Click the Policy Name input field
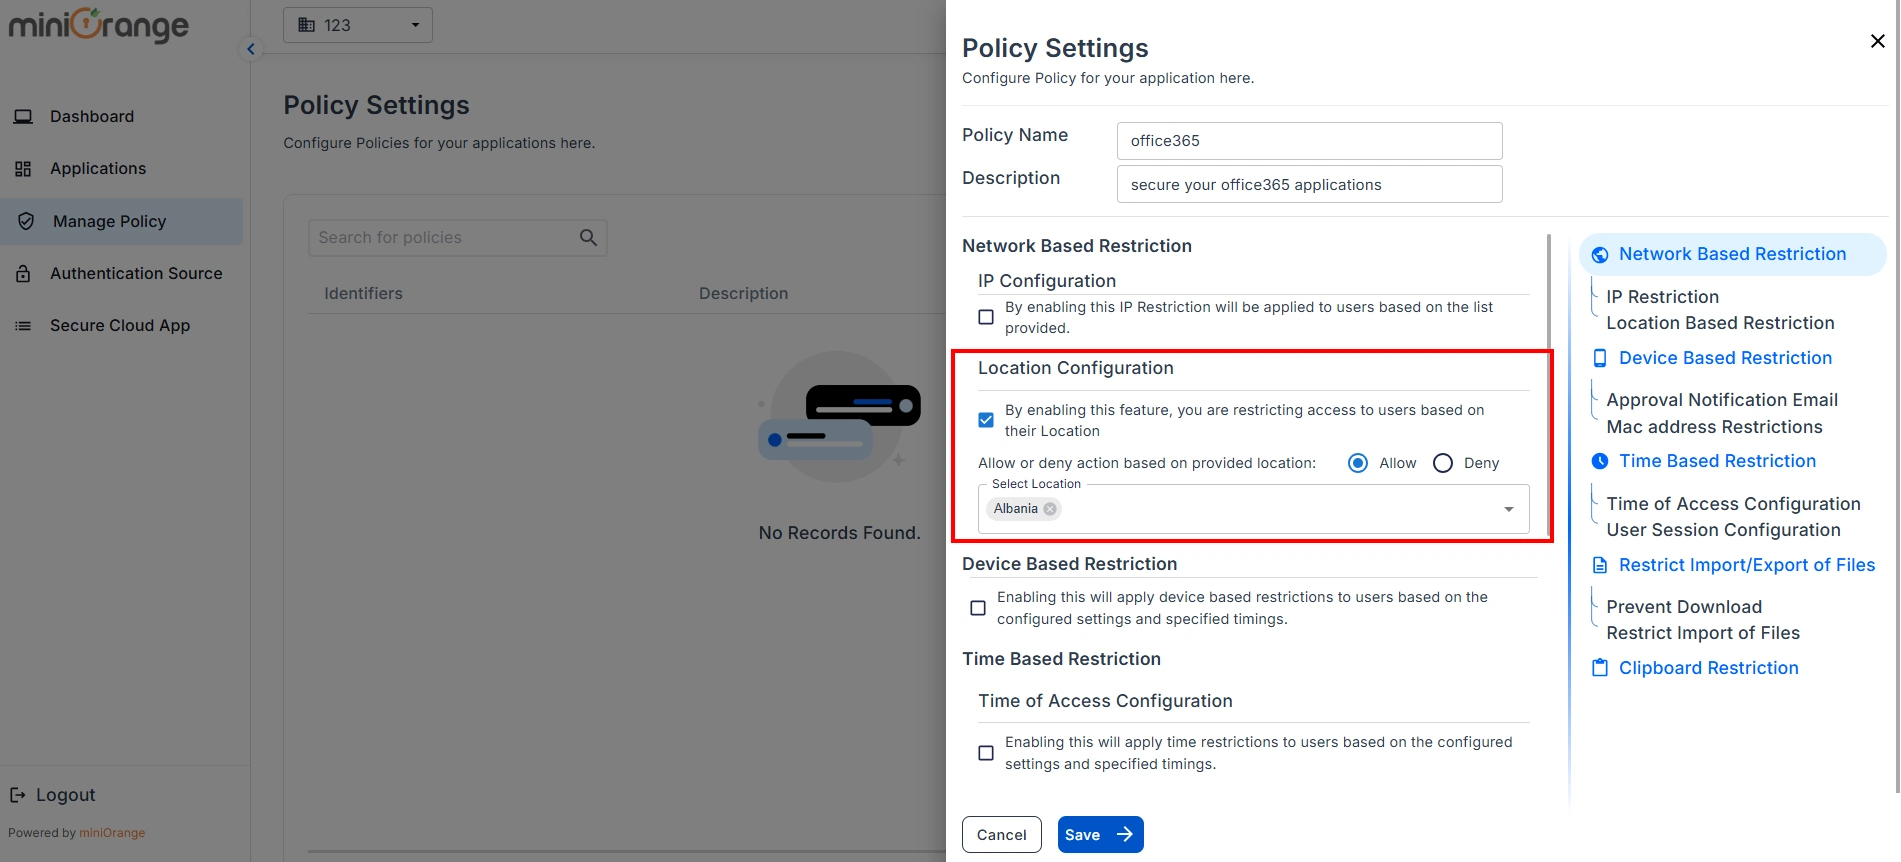Viewport: 1901px width, 862px height. (1309, 141)
